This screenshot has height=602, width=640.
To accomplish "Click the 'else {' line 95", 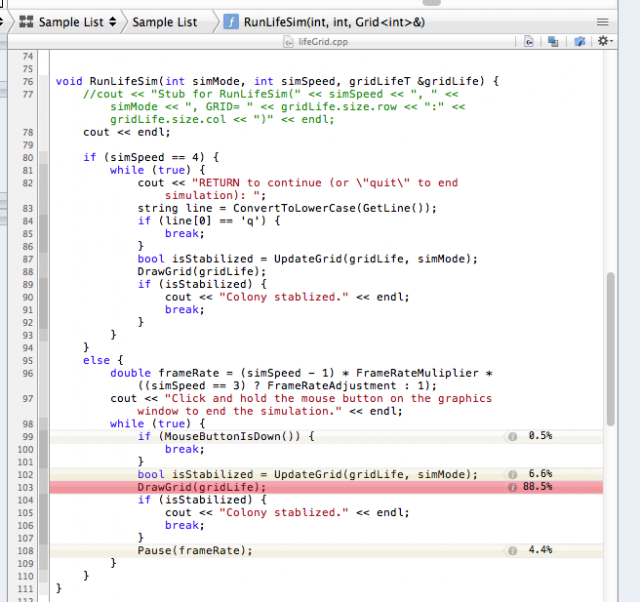I will pyautogui.click(x=103, y=360).
